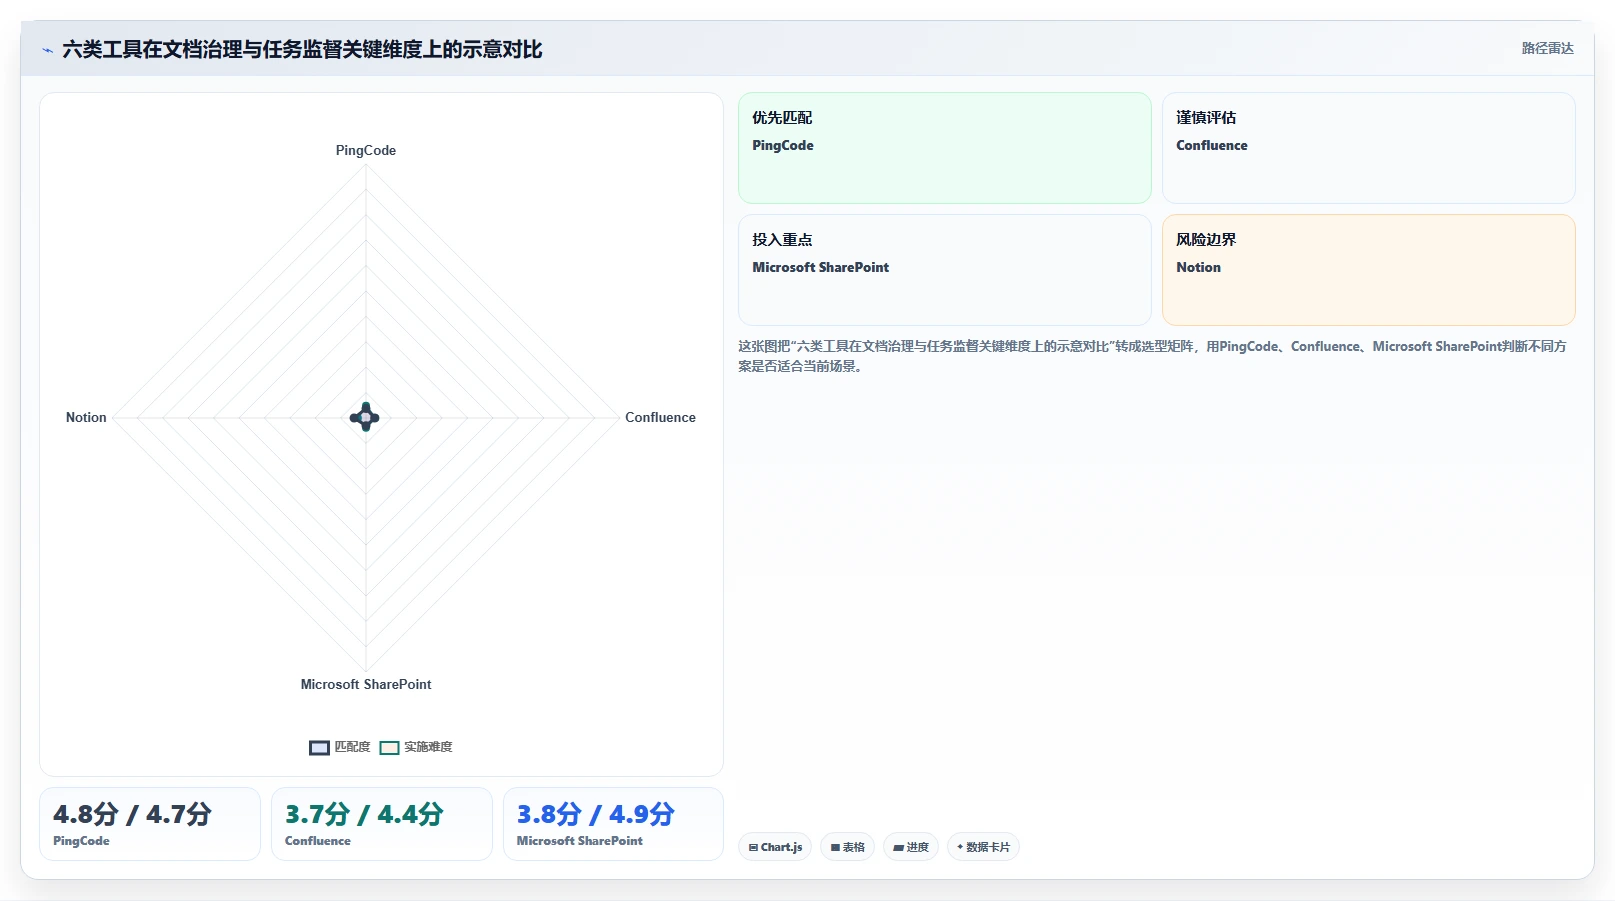
Task: Open the 优先匹配 PingCode card
Action: pyautogui.click(x=944, y=148)
